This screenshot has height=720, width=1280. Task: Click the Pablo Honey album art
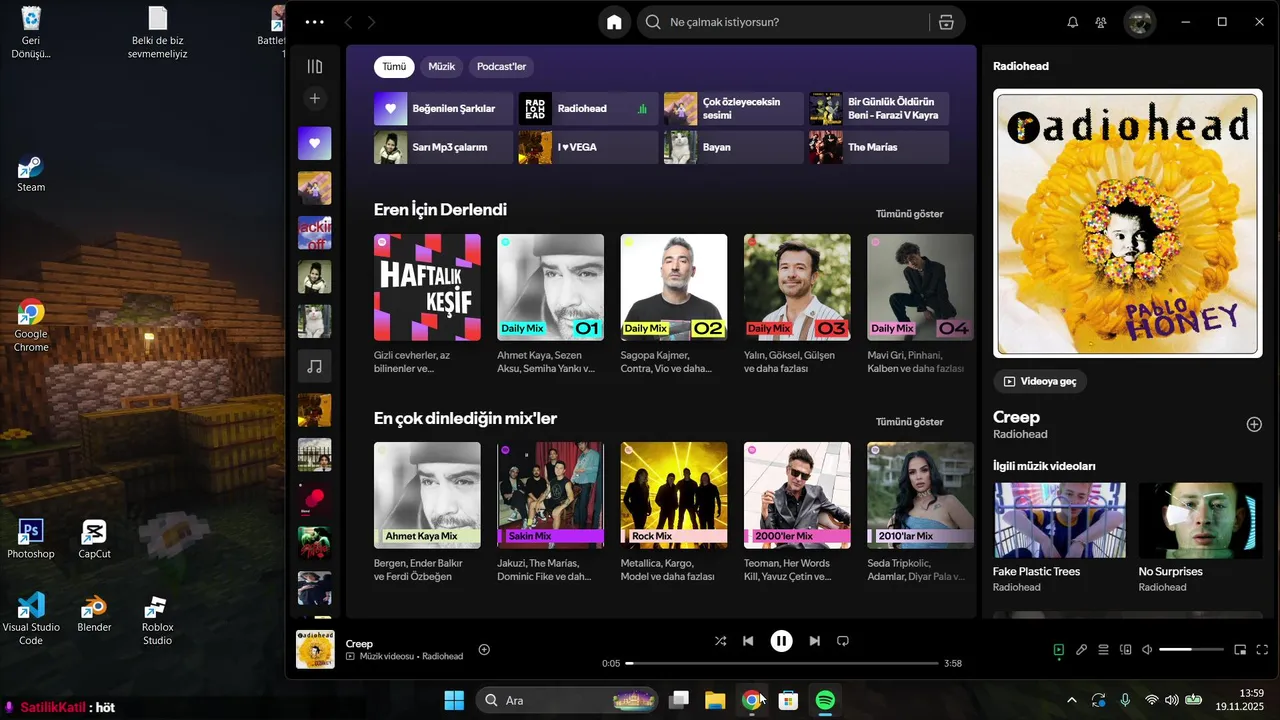point(1128,223)
